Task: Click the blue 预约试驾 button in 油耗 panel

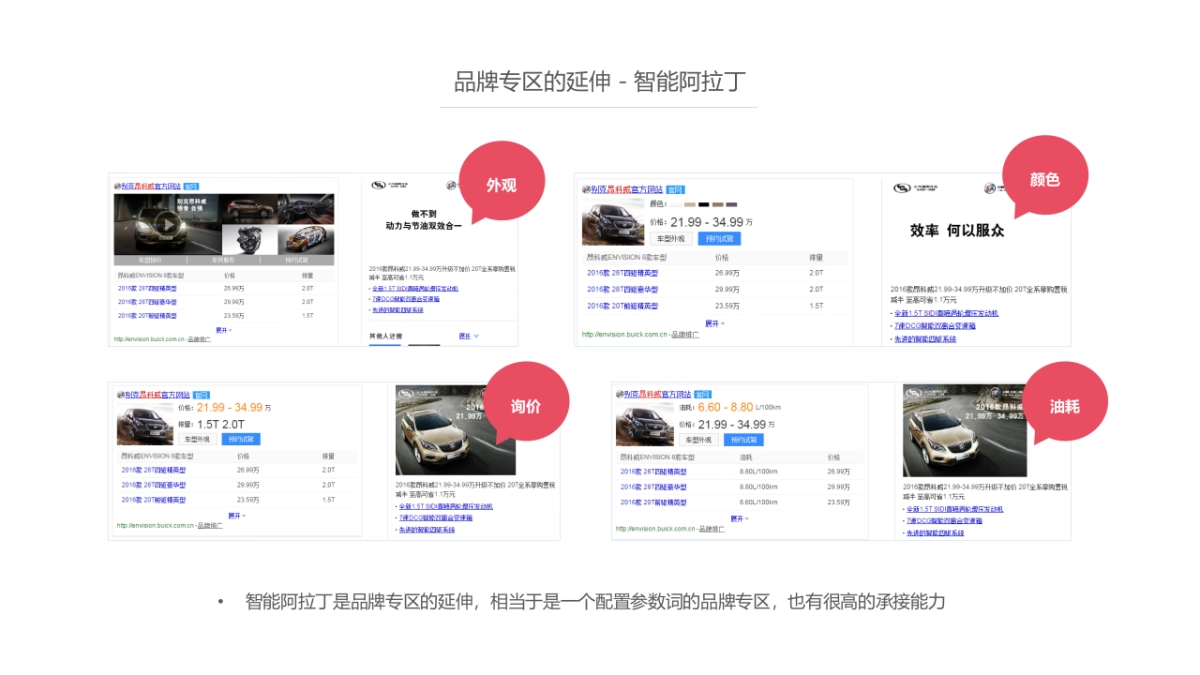Action: click(x=743, y=440)
